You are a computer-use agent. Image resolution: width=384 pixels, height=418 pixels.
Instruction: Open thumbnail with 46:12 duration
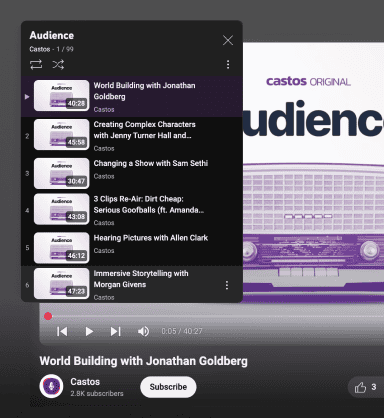(62, 248)
